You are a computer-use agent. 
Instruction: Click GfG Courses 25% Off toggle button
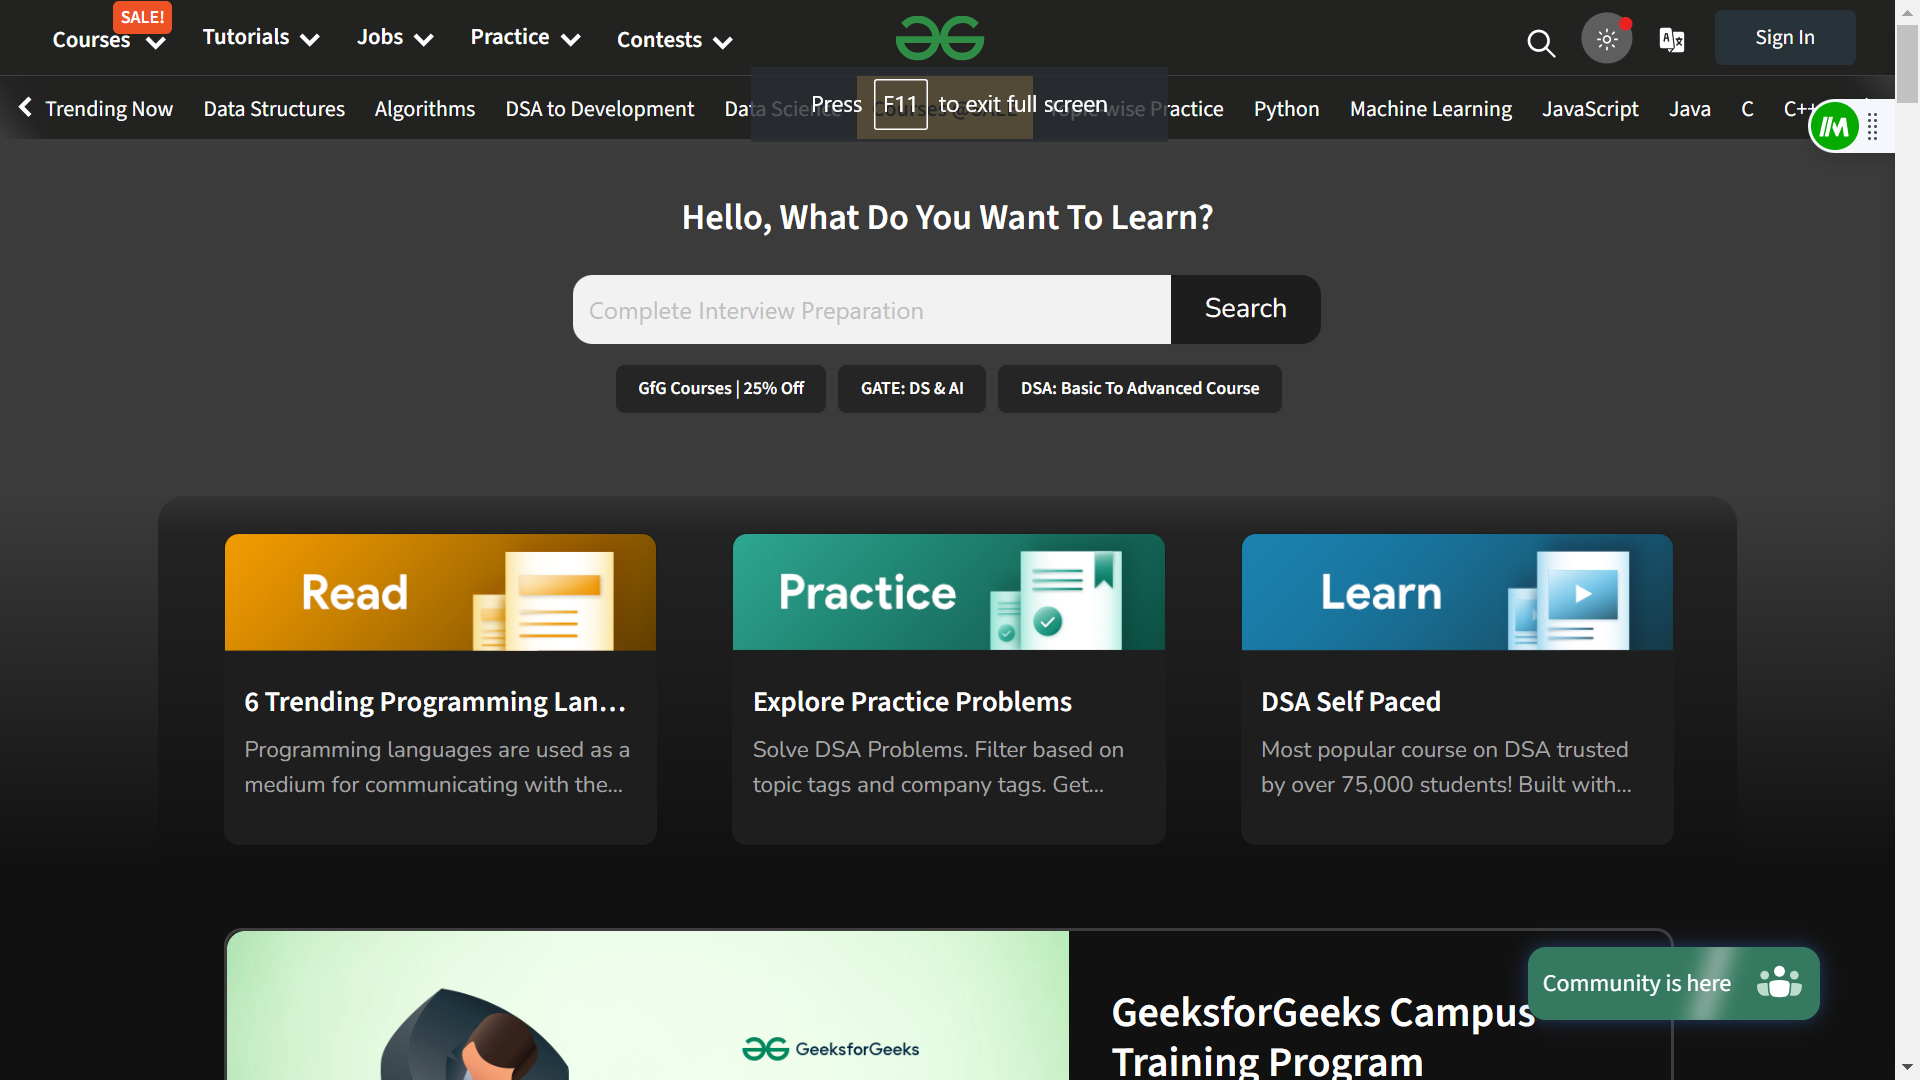coord(721,388)
